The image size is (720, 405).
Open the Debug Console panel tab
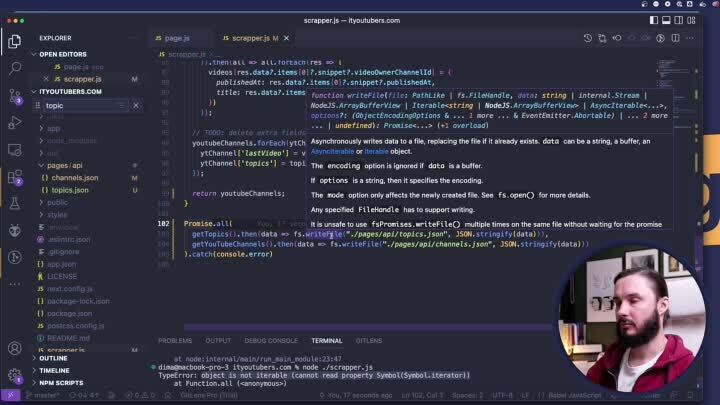(271, 341)
